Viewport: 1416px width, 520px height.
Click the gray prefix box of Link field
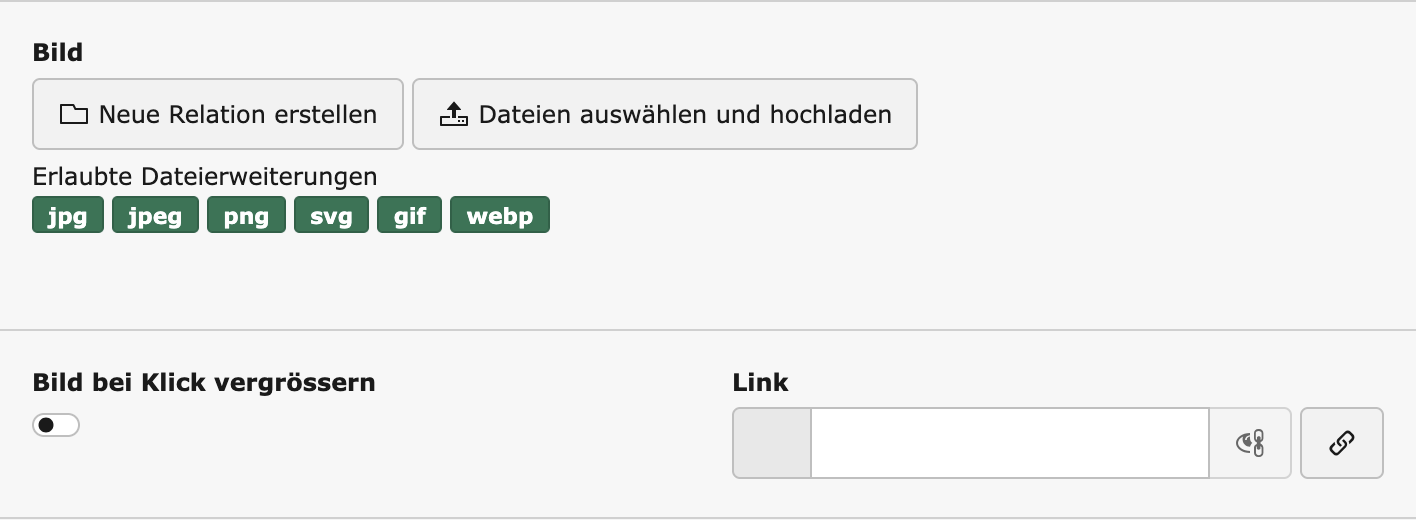point(771,443)
